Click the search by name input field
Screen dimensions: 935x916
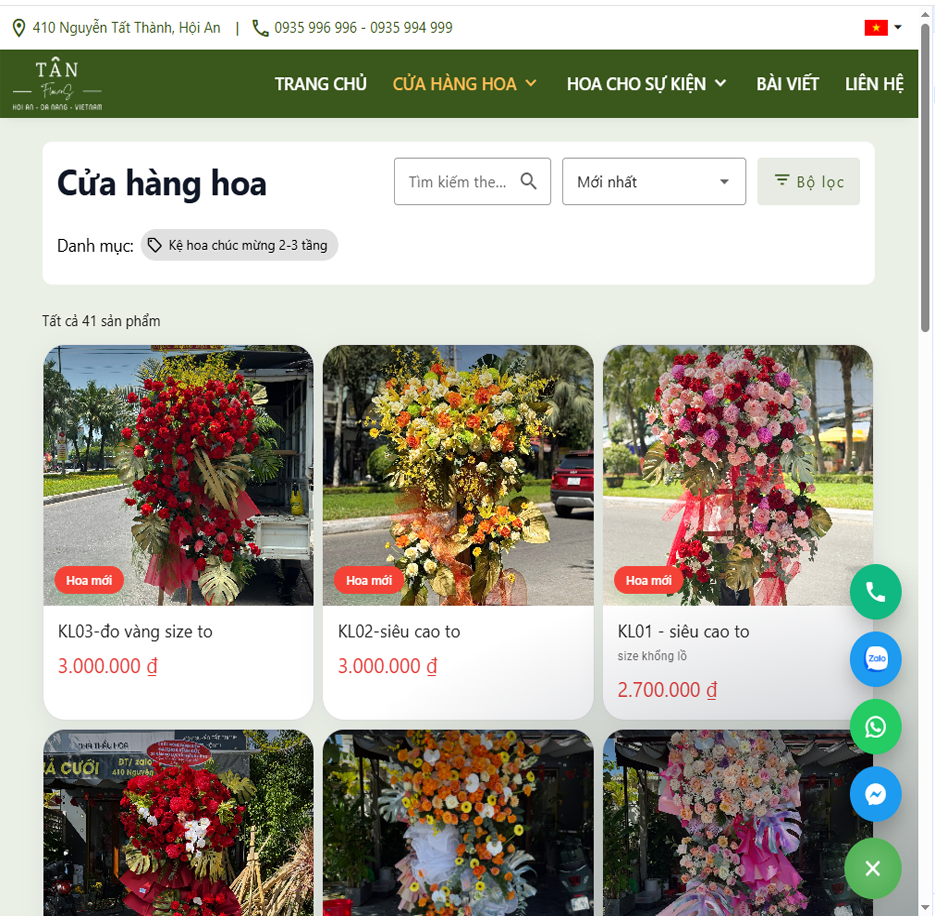(x=458, y=182)
